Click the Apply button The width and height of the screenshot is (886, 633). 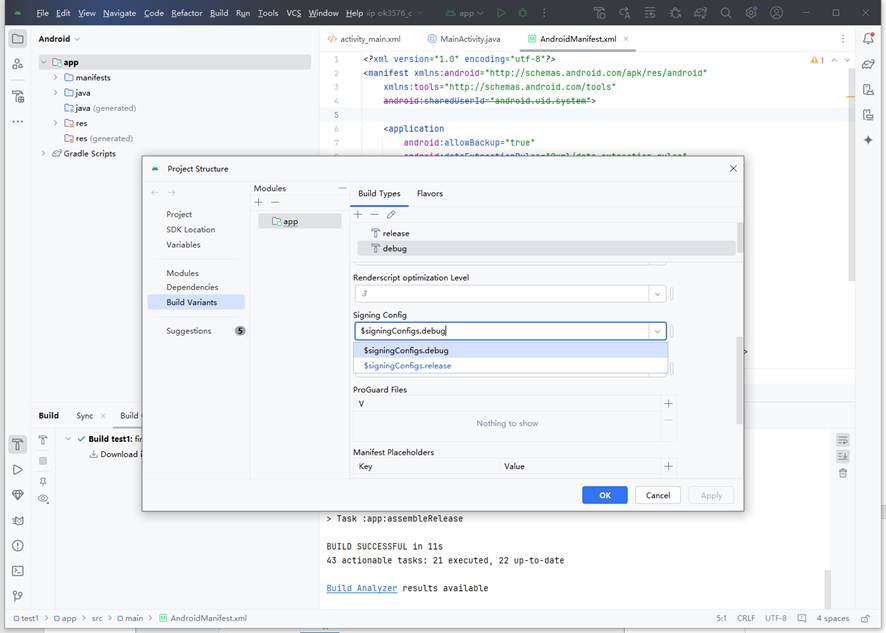coord(711,495)
